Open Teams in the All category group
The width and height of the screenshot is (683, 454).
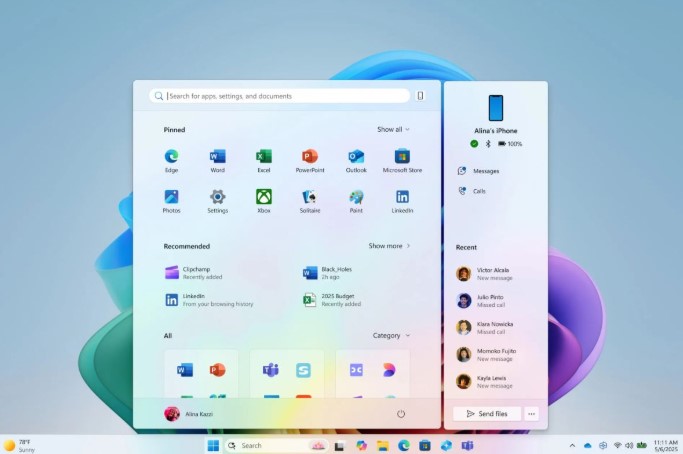[271, 370]
